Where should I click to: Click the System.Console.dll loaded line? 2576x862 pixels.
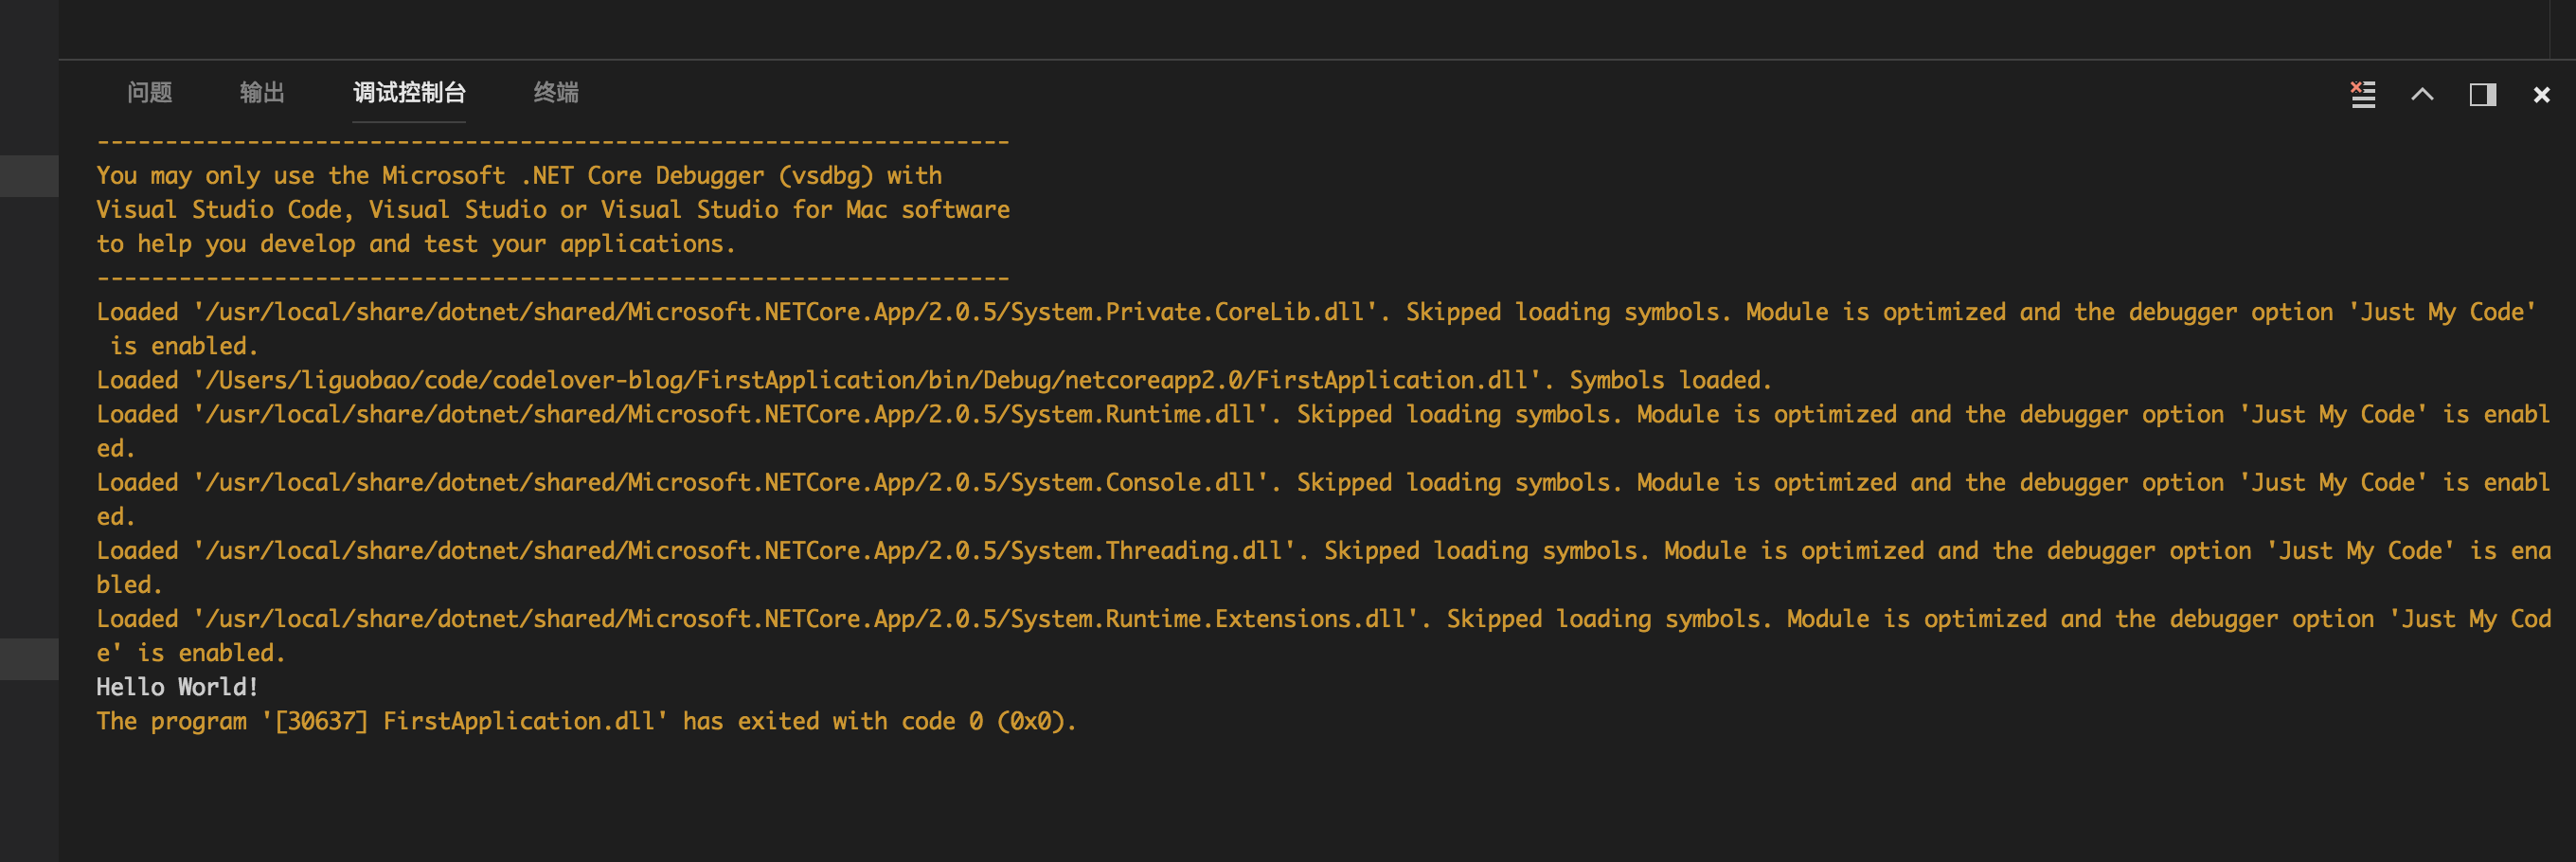click(x=1323, y=499)
